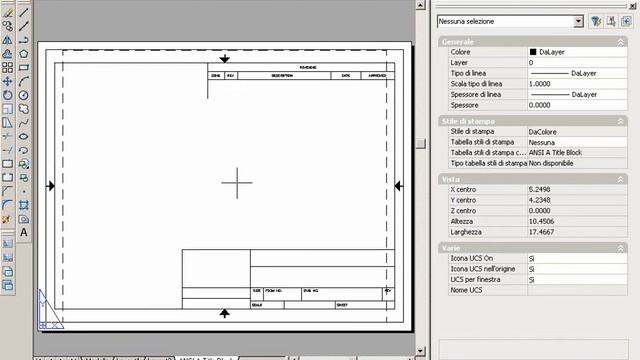Click the drawing scrollbar down arrow

click(x=420, y=351)
